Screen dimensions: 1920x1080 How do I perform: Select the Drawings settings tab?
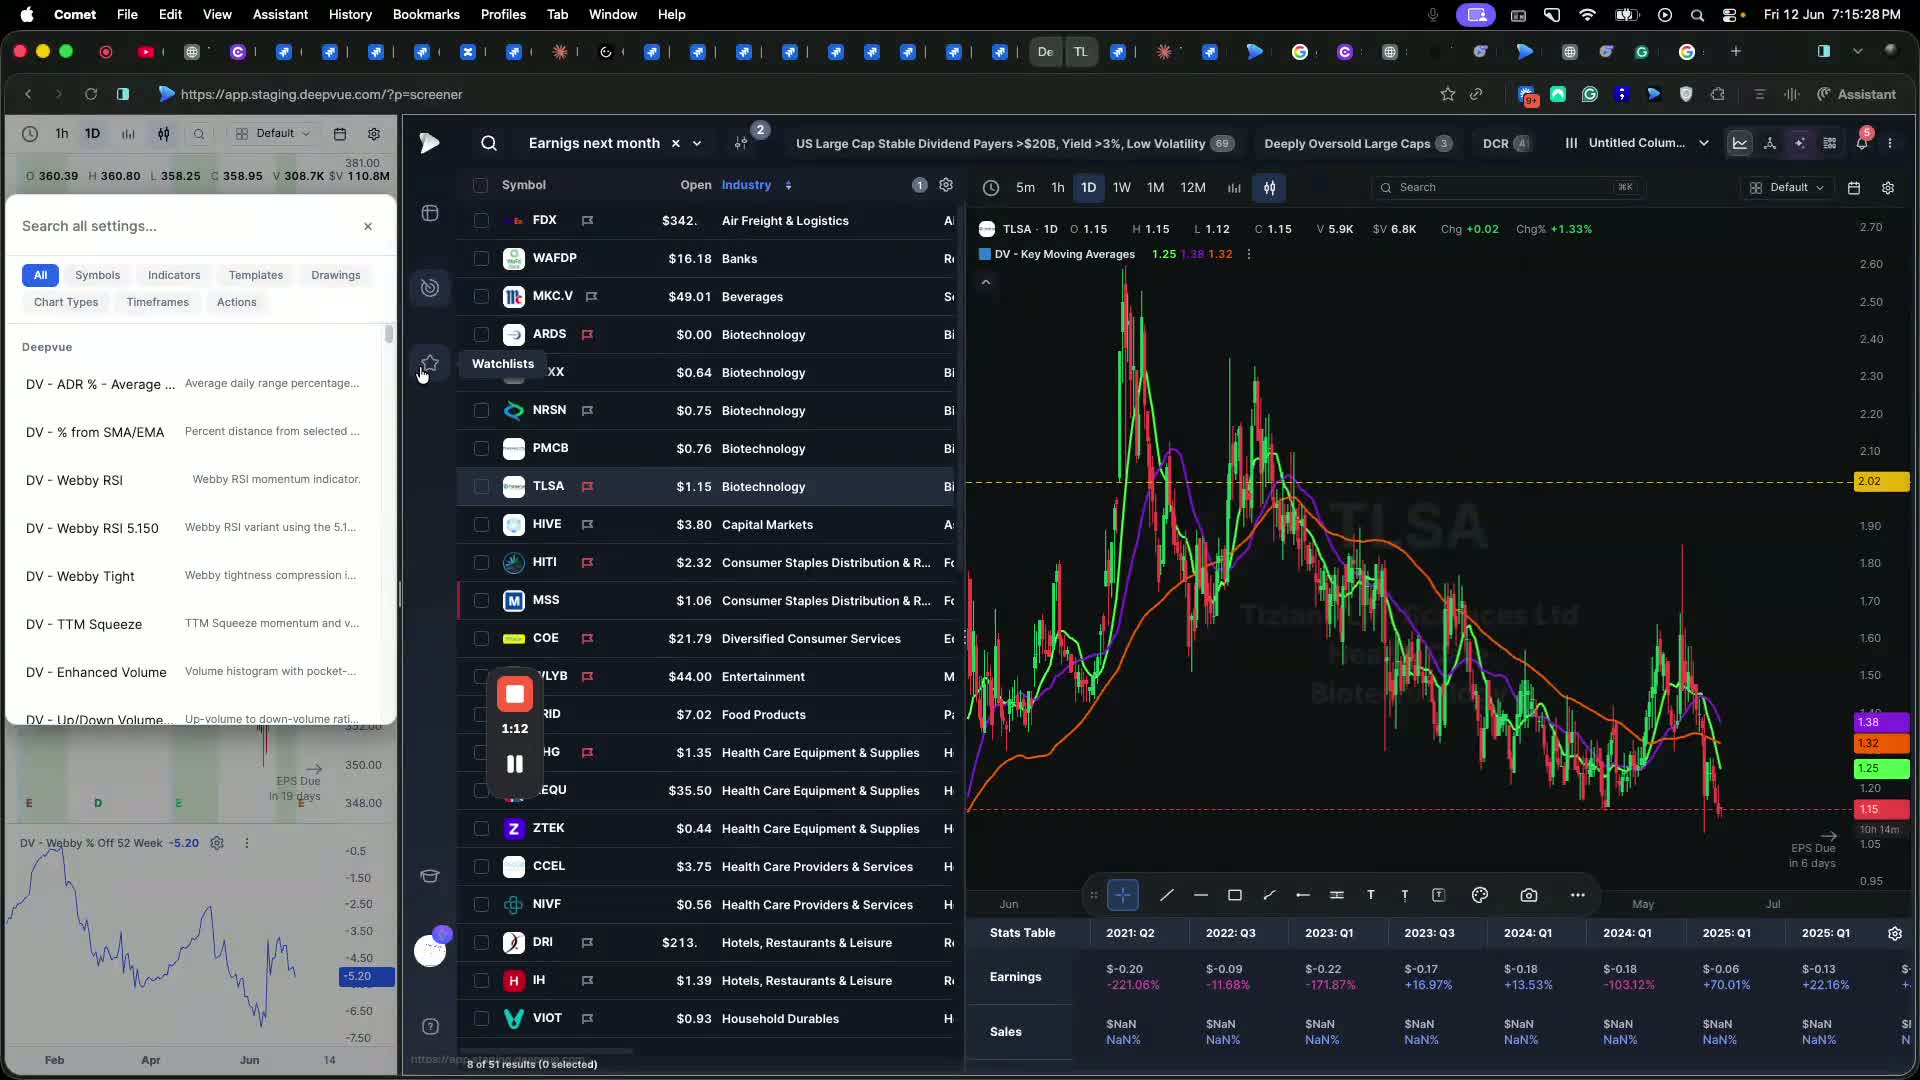(x=336, y=275)
